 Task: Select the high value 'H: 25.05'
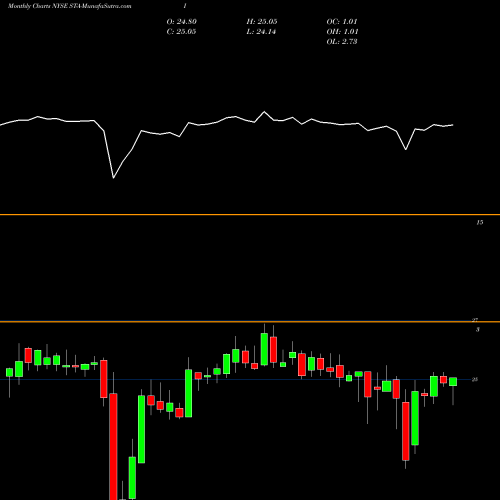click(262, 22)
